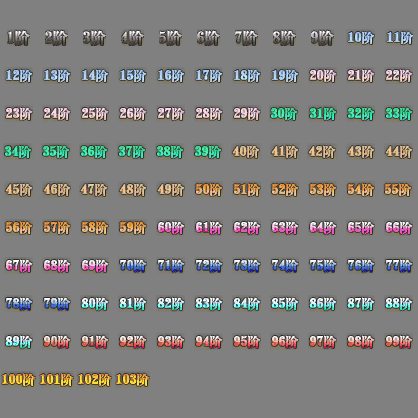Click the 23阶 label

click(18, 114)
